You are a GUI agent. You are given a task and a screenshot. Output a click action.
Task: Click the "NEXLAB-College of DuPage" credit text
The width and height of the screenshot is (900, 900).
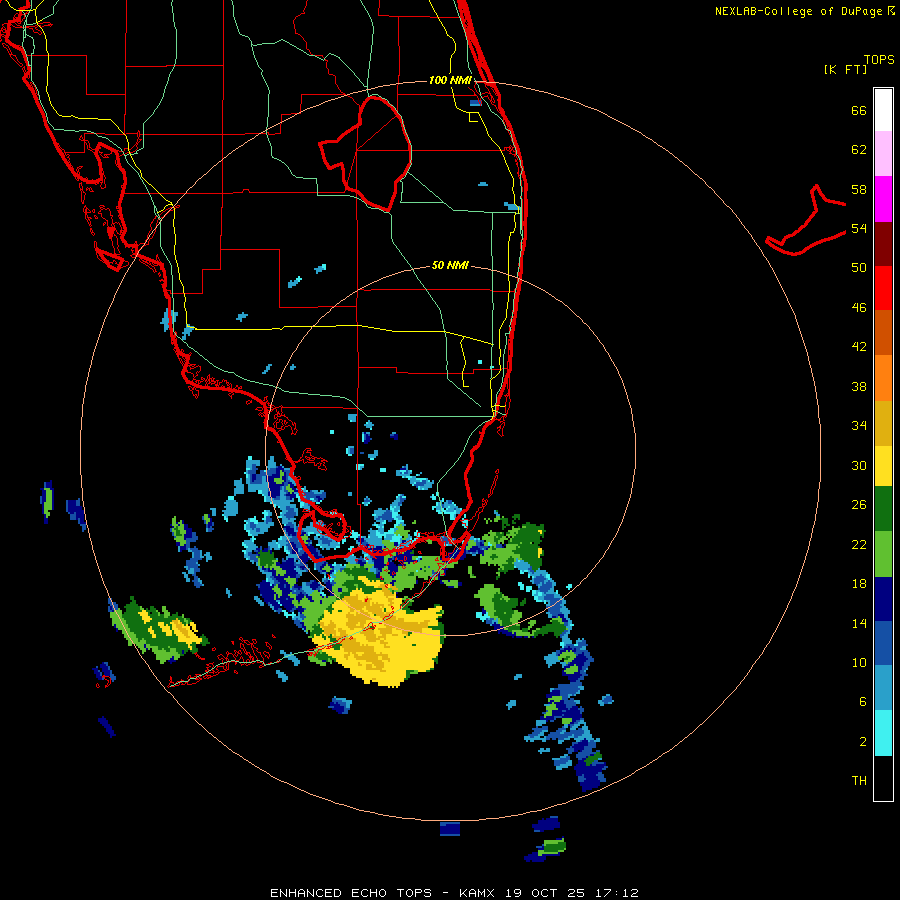point(798,11)
